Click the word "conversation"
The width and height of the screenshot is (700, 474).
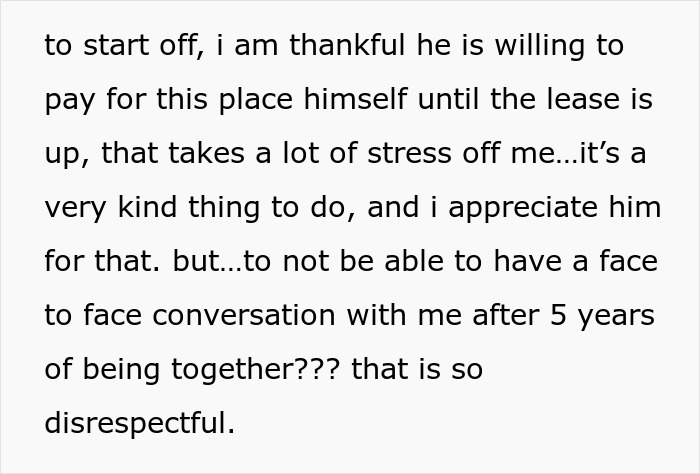click(x=244, y=315)
